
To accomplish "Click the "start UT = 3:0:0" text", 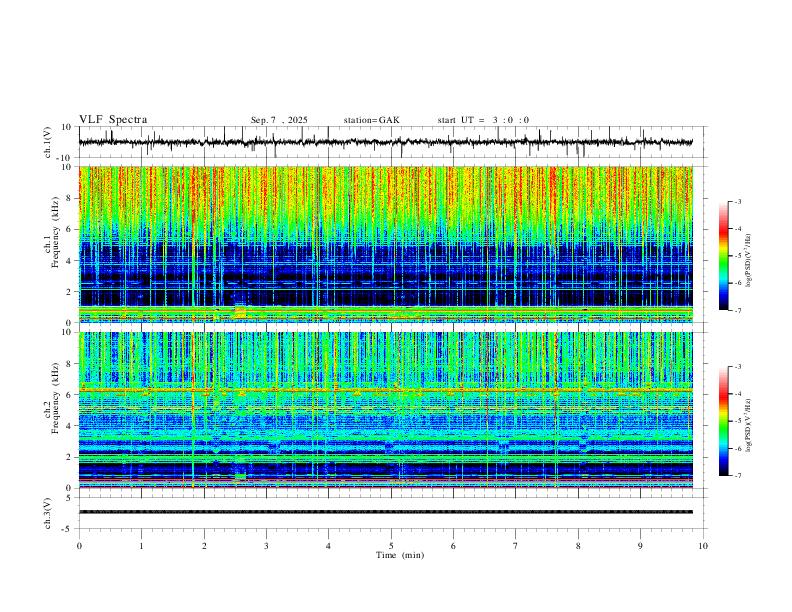I will coord(483,120).
